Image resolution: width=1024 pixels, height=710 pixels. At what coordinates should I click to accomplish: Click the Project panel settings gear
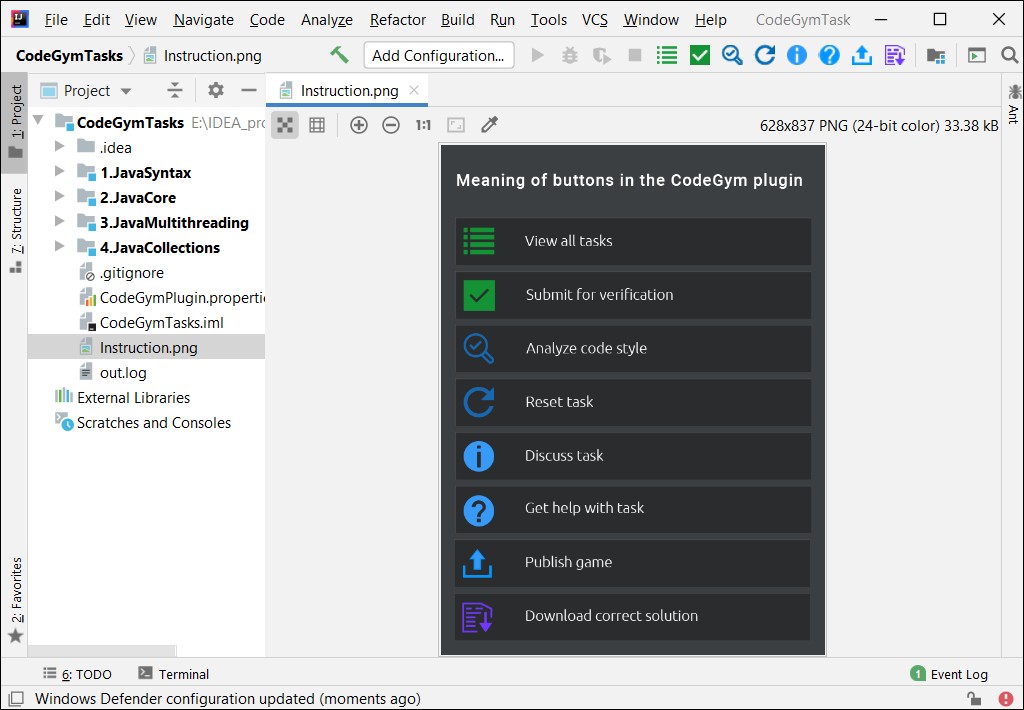click(216, 90)
